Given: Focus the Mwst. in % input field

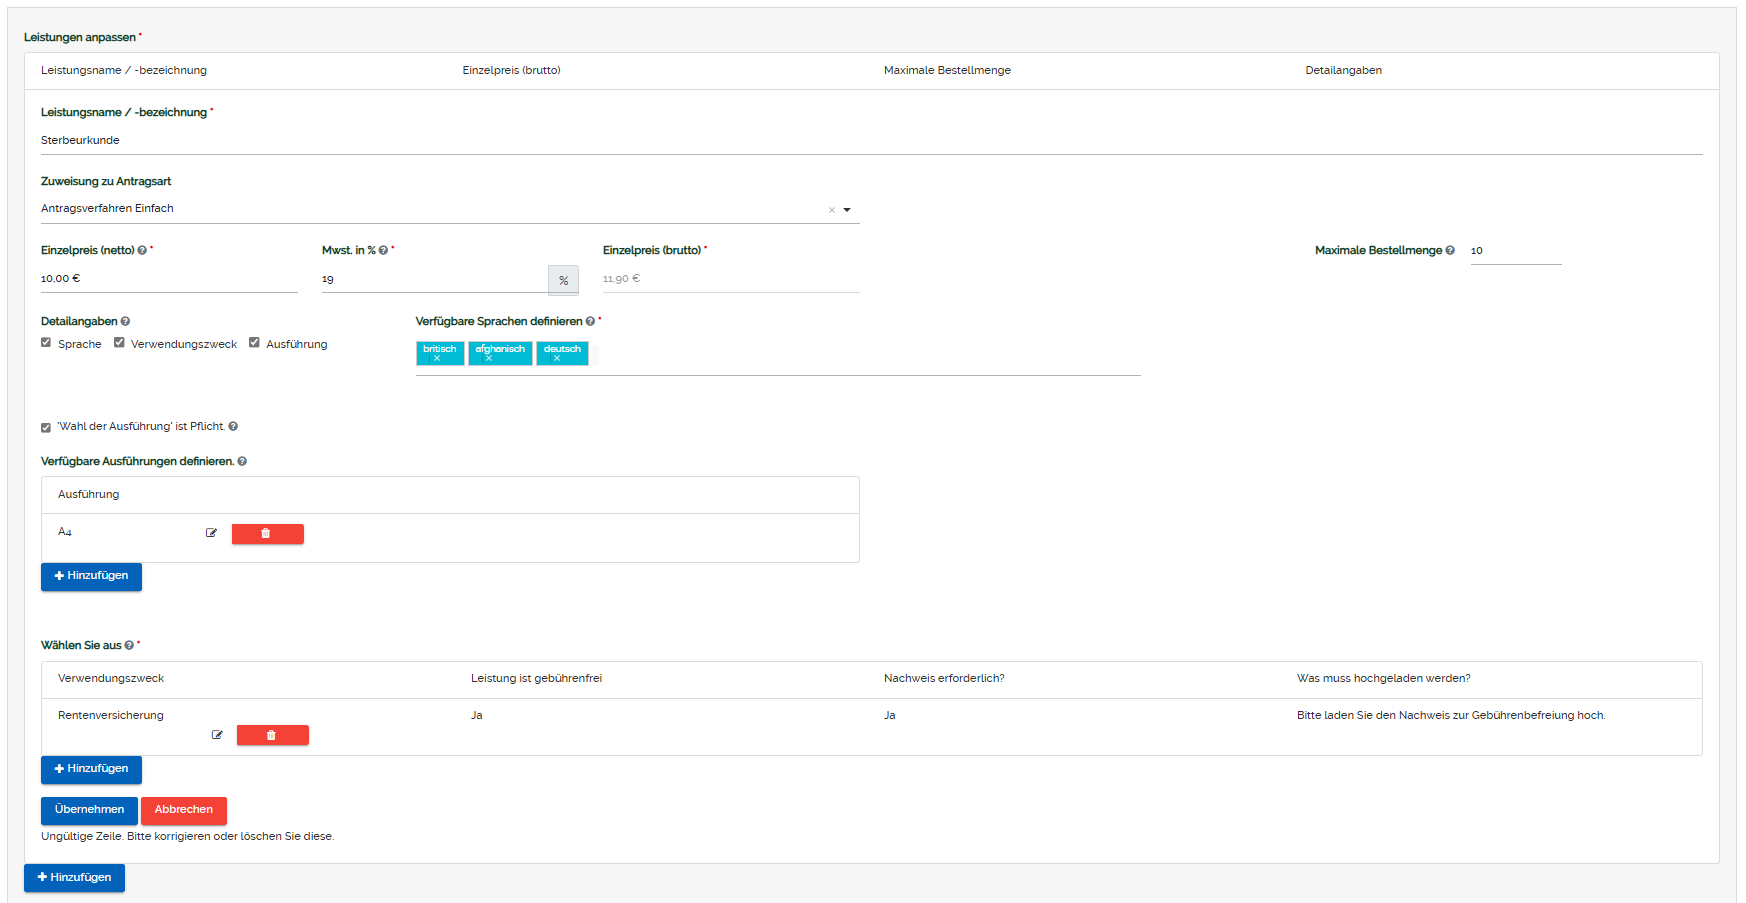Looking at the screenshot, I should [x=433, y=279].
